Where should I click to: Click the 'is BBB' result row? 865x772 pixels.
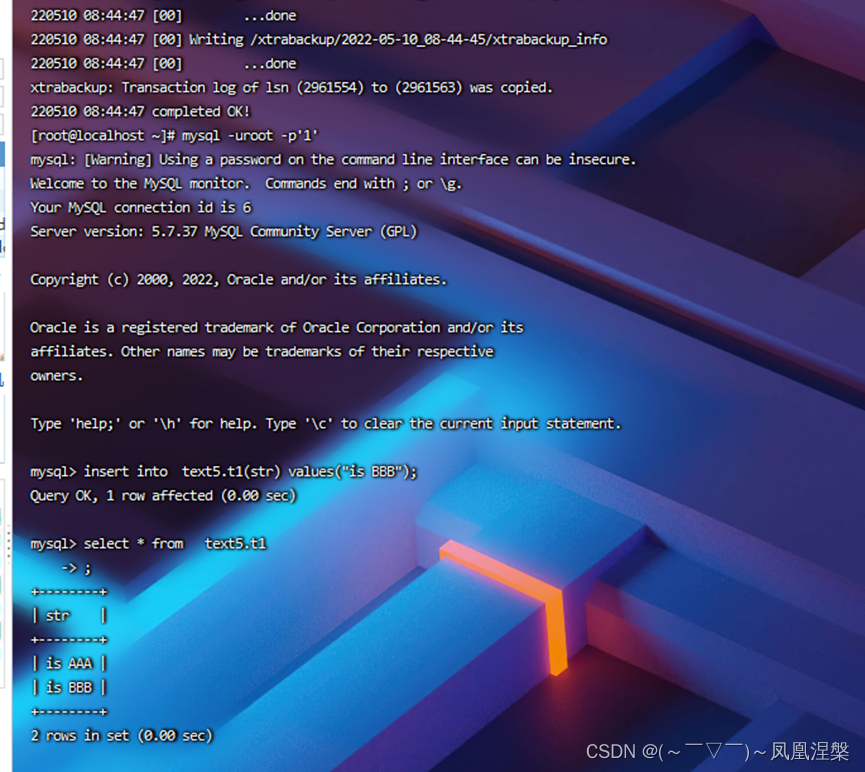(69, 688)
